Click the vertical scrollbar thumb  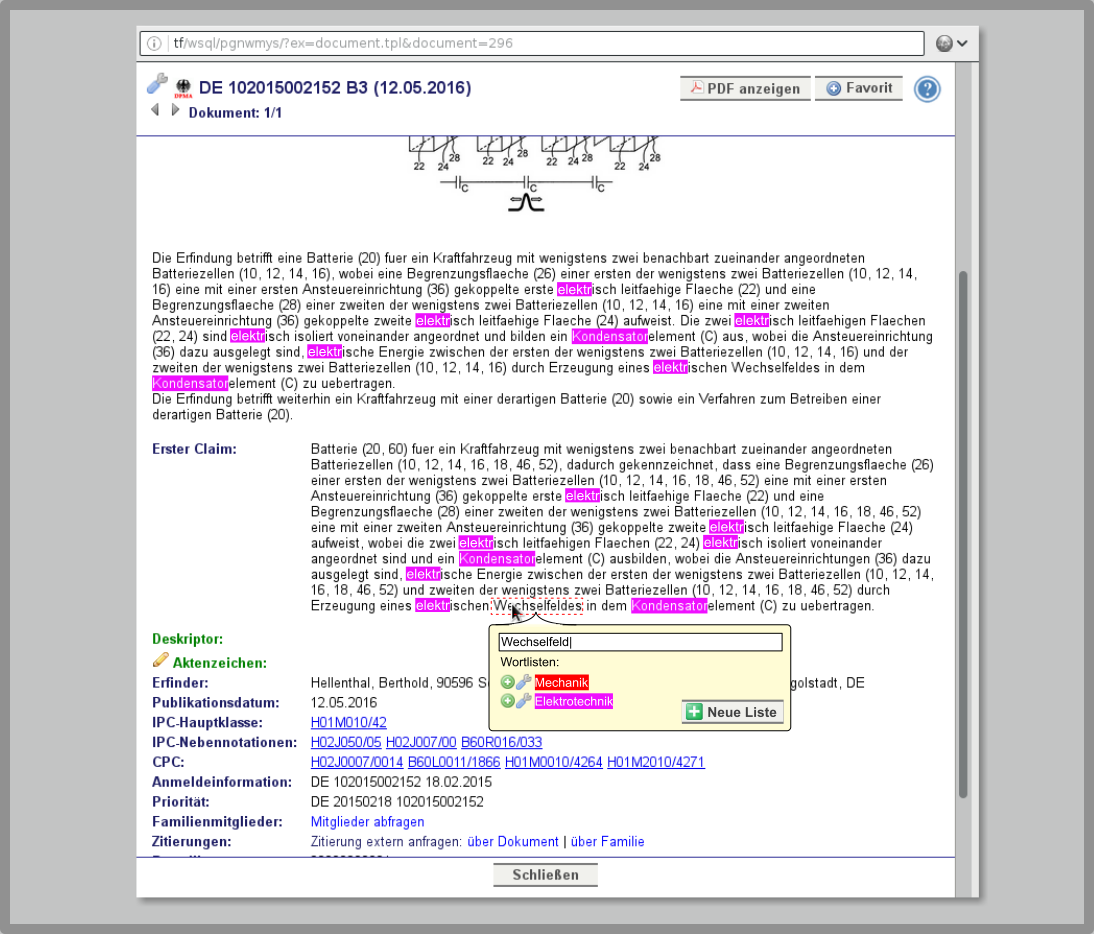(x=963, y=534)
